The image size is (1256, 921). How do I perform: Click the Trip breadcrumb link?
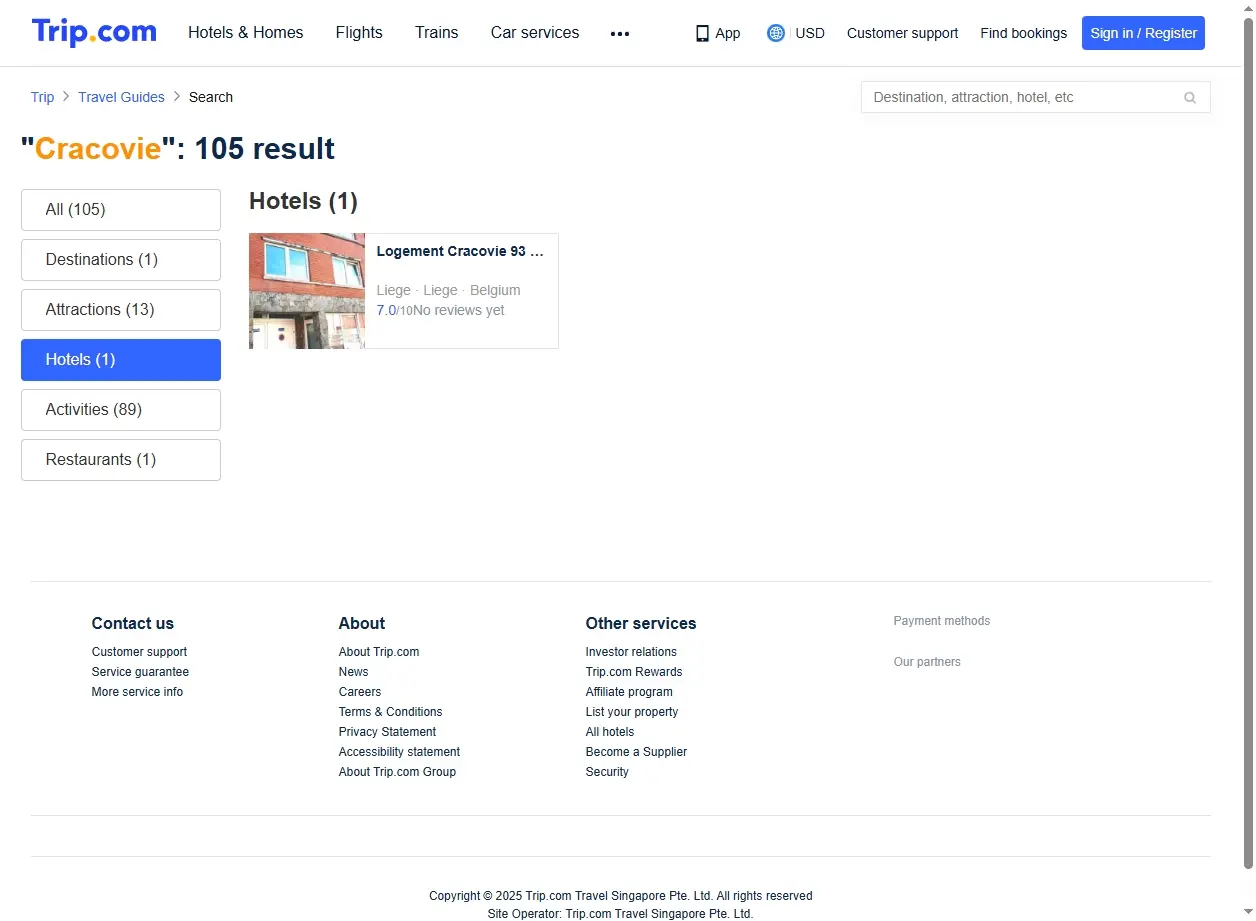42,97
